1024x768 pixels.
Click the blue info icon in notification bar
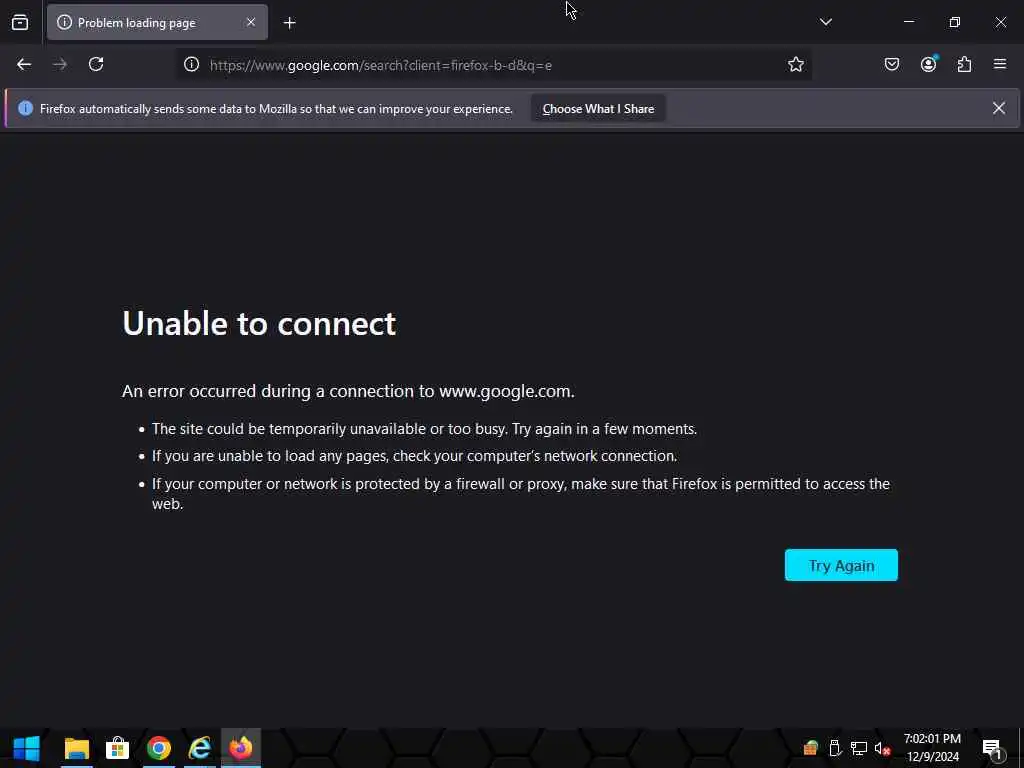pos(25,108)
